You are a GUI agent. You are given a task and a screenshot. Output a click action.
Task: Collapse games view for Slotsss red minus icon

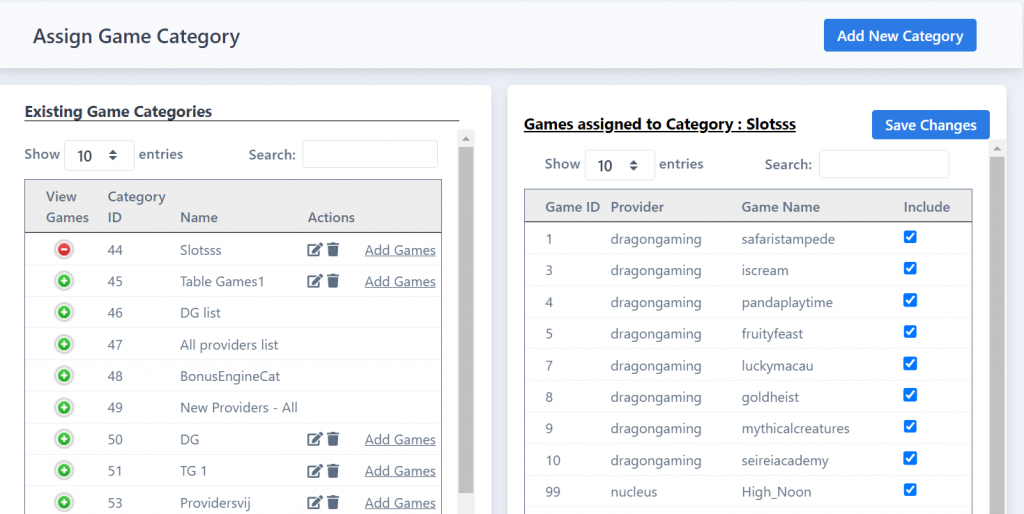click(x=64, y=250)
